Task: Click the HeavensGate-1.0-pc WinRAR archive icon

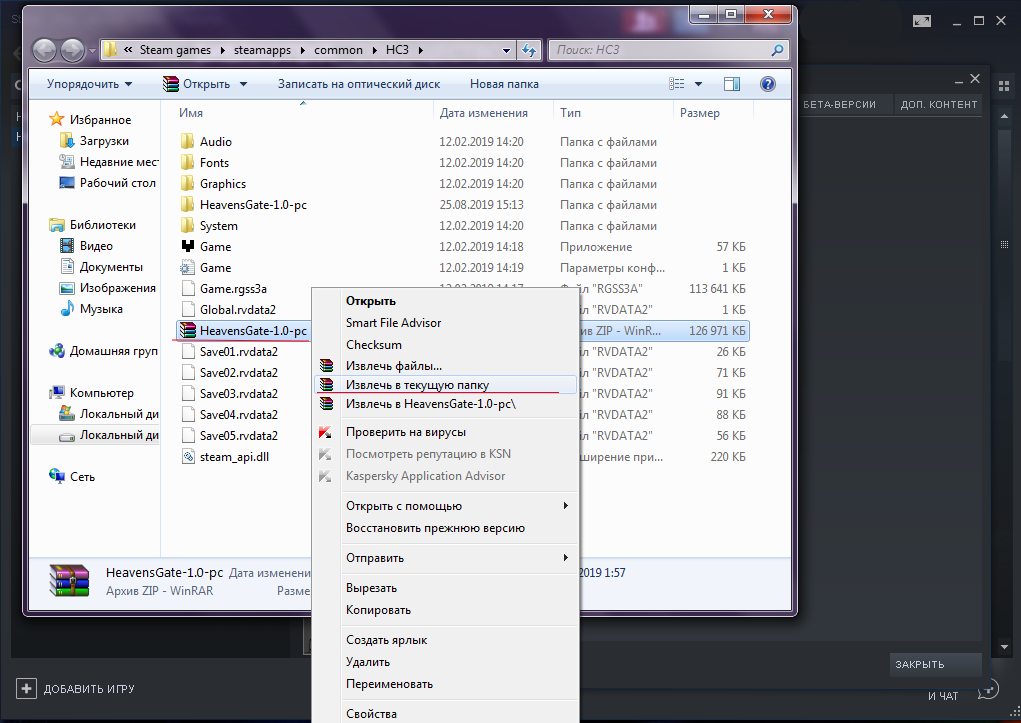Action: click(188, 330)
